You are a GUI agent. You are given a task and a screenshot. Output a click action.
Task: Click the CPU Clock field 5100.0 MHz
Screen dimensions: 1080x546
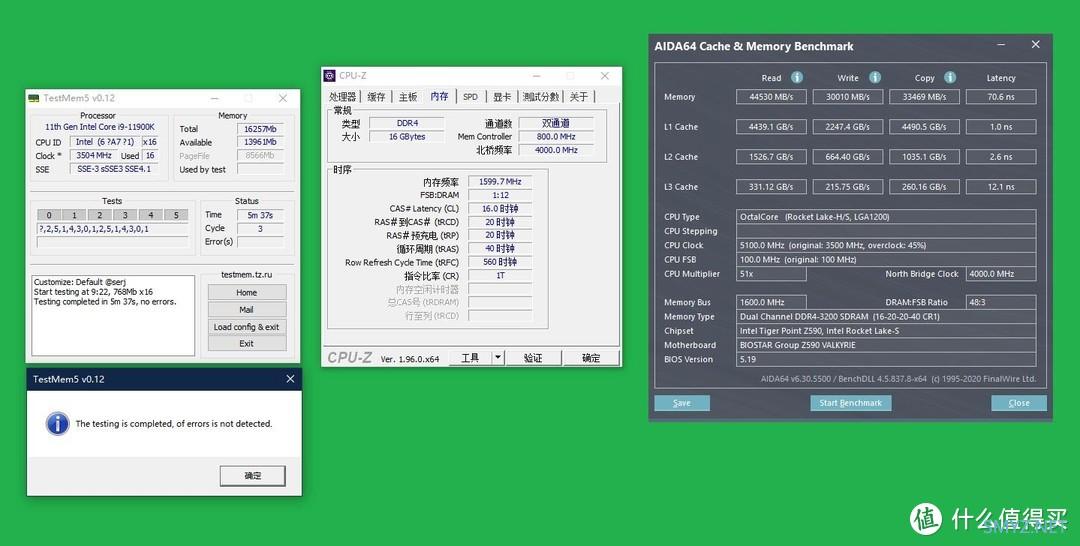pyautogui.click(x=886, y=245)
